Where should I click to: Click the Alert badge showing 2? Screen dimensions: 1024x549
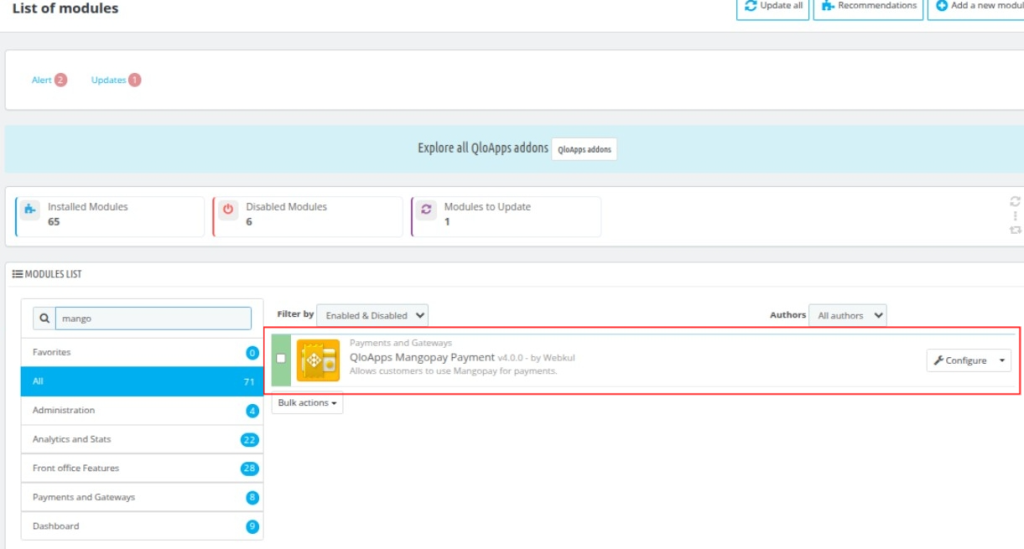(60, 80)
